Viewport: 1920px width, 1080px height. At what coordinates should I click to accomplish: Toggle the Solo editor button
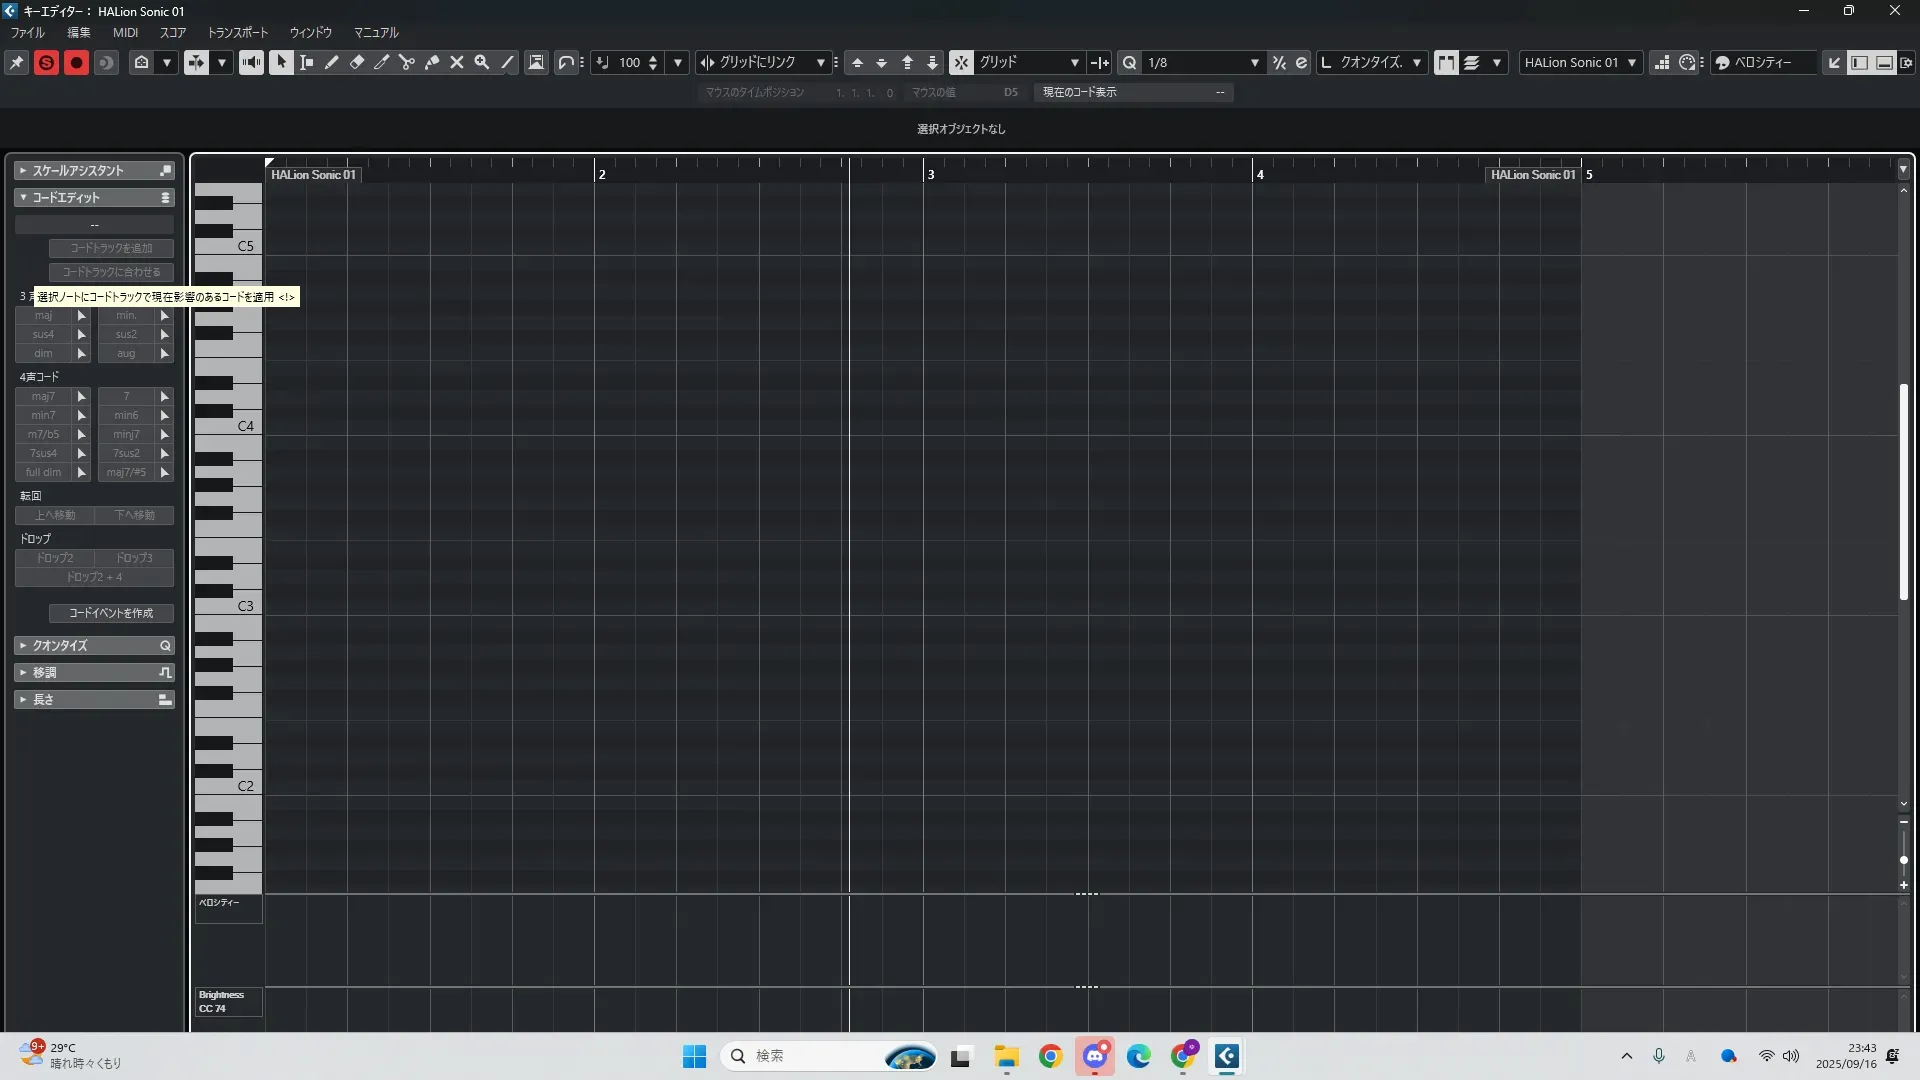(x=46, y=62)
